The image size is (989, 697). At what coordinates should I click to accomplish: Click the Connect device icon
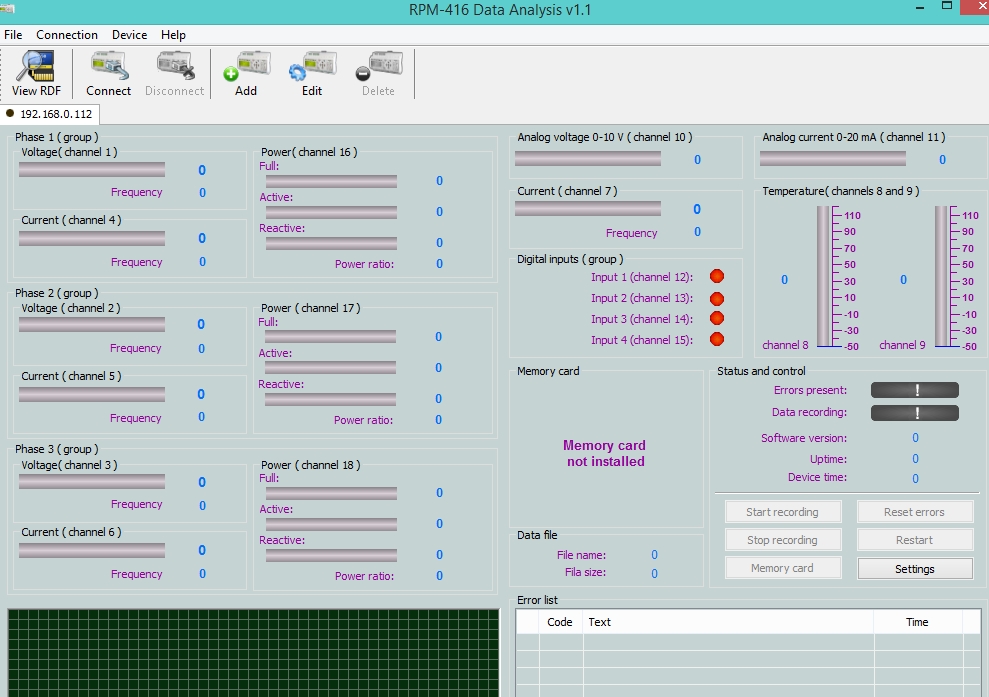pyautogui.click(x=108, y=74)
